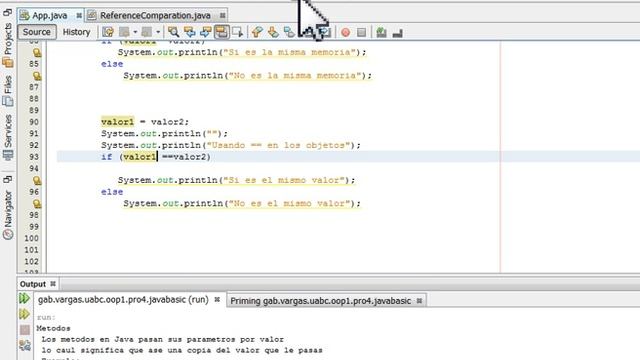Click the else keyword on line 85
The width and height of the screenshot is (640, 360).
[112, 64]
